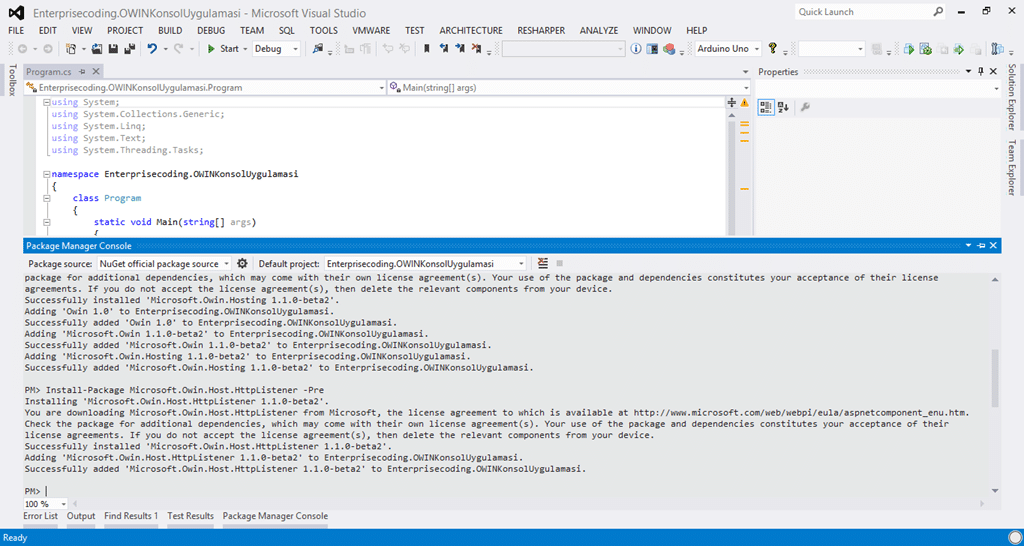Click the last toolbar icon before overflow arrow
This screenshot has width=1024, height=546.
(997, 49)
